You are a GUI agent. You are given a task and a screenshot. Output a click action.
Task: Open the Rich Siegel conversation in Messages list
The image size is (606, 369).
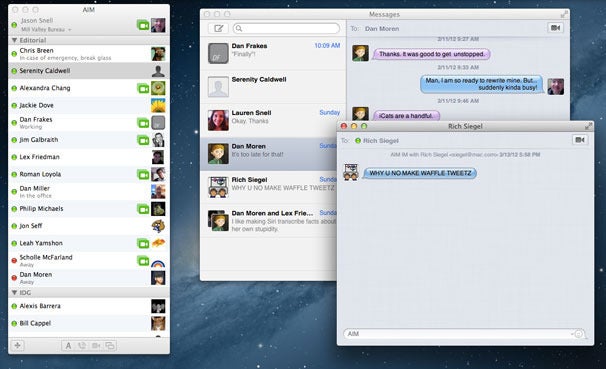(269, 187)
